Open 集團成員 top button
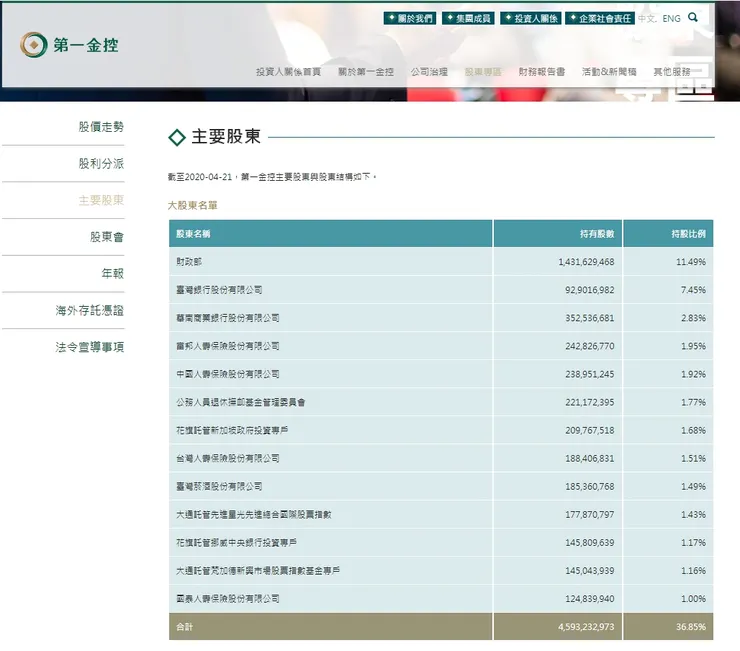The height and width of the screenshot is (651, 740). pyautogui.click(x=468, y=18)
